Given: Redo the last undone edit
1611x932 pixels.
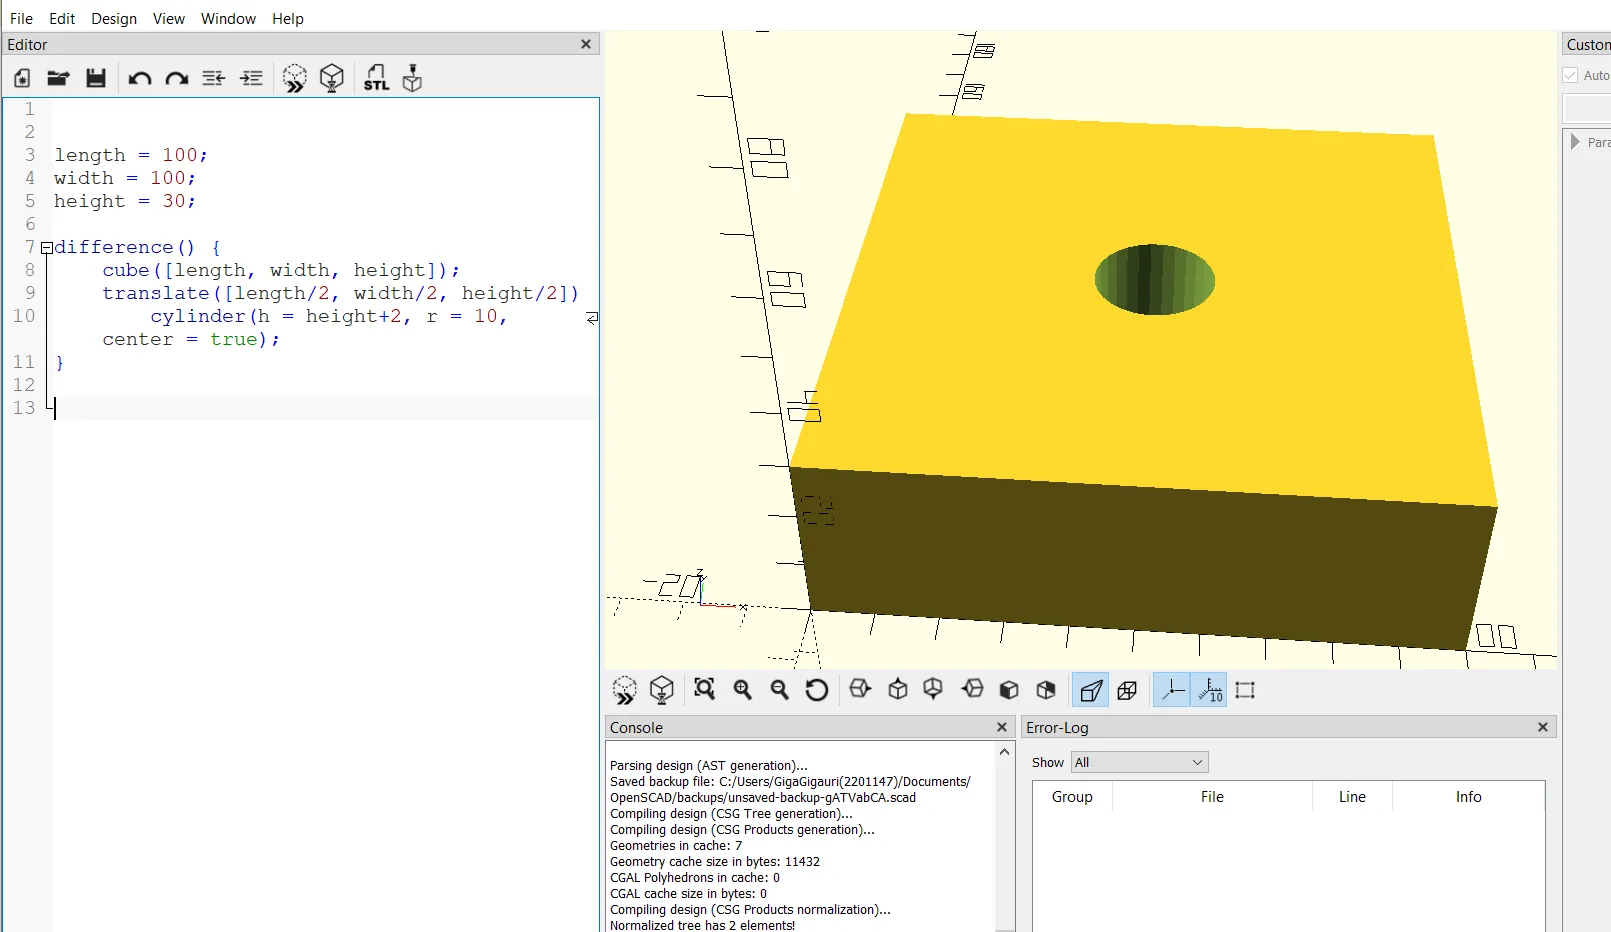Looking at the screenshot, I should point(177,78).
